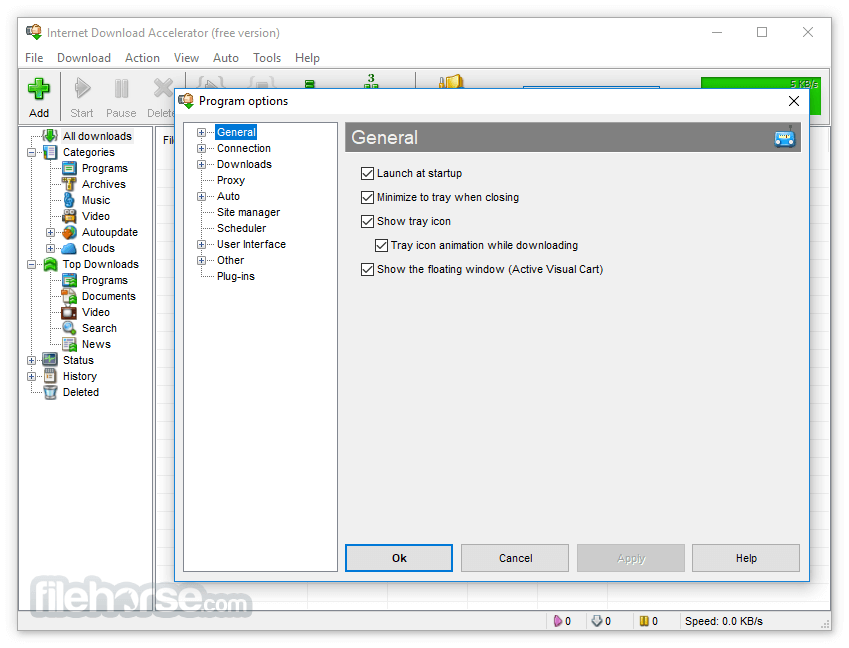
Task: Click the Search magnifier icon in sidebar
Action: (x=69, y=328)
